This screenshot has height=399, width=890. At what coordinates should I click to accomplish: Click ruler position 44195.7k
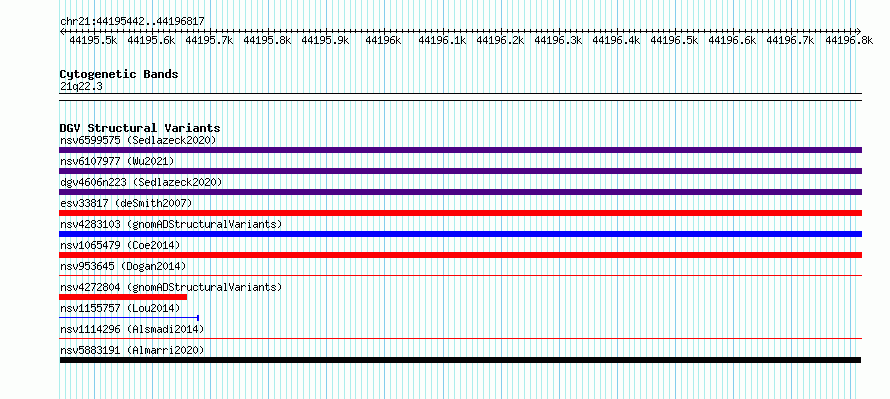coord(209,40)
